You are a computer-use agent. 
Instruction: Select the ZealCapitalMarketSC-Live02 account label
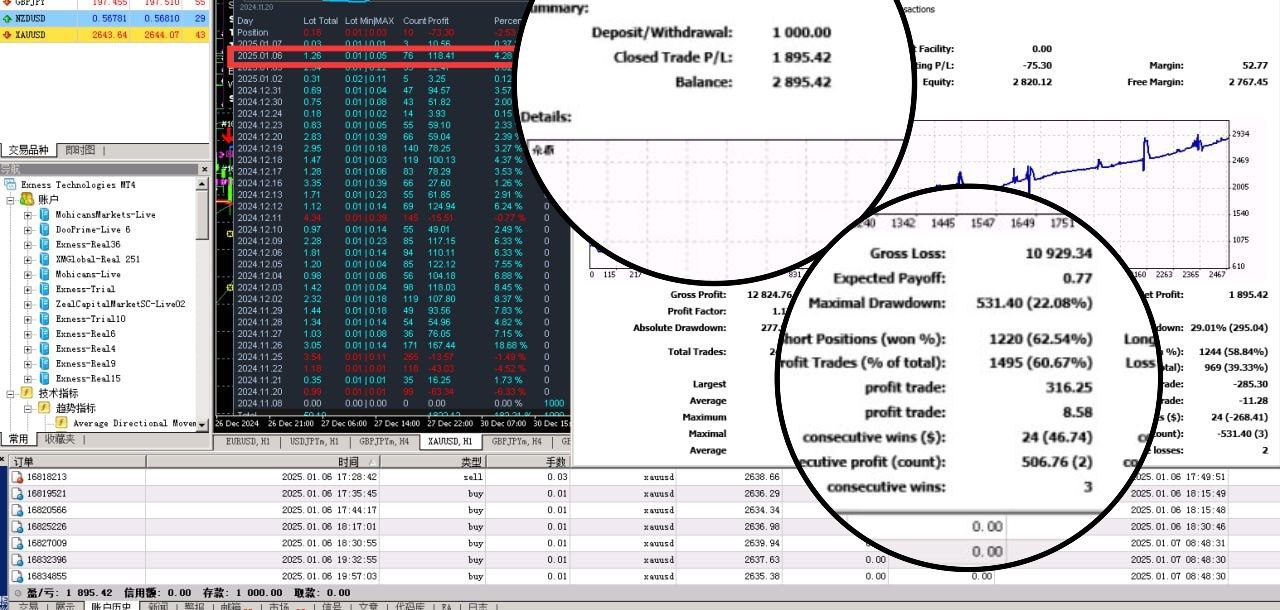click(x=120, y=304)
